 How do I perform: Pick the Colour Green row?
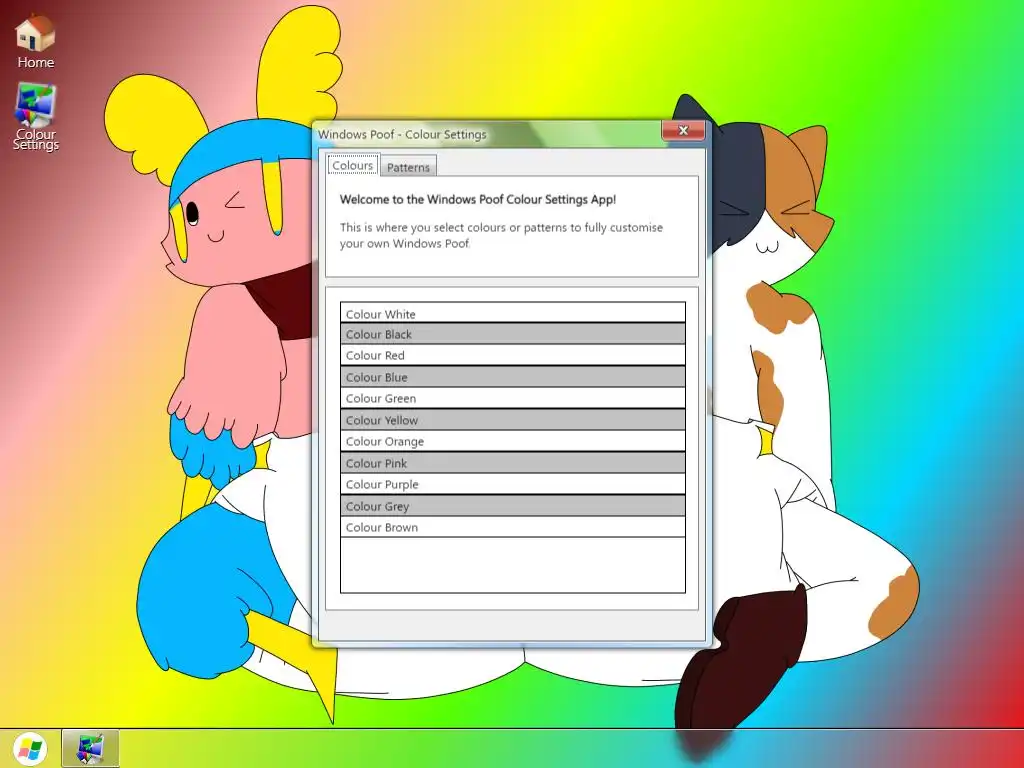(x=513, y=398)
